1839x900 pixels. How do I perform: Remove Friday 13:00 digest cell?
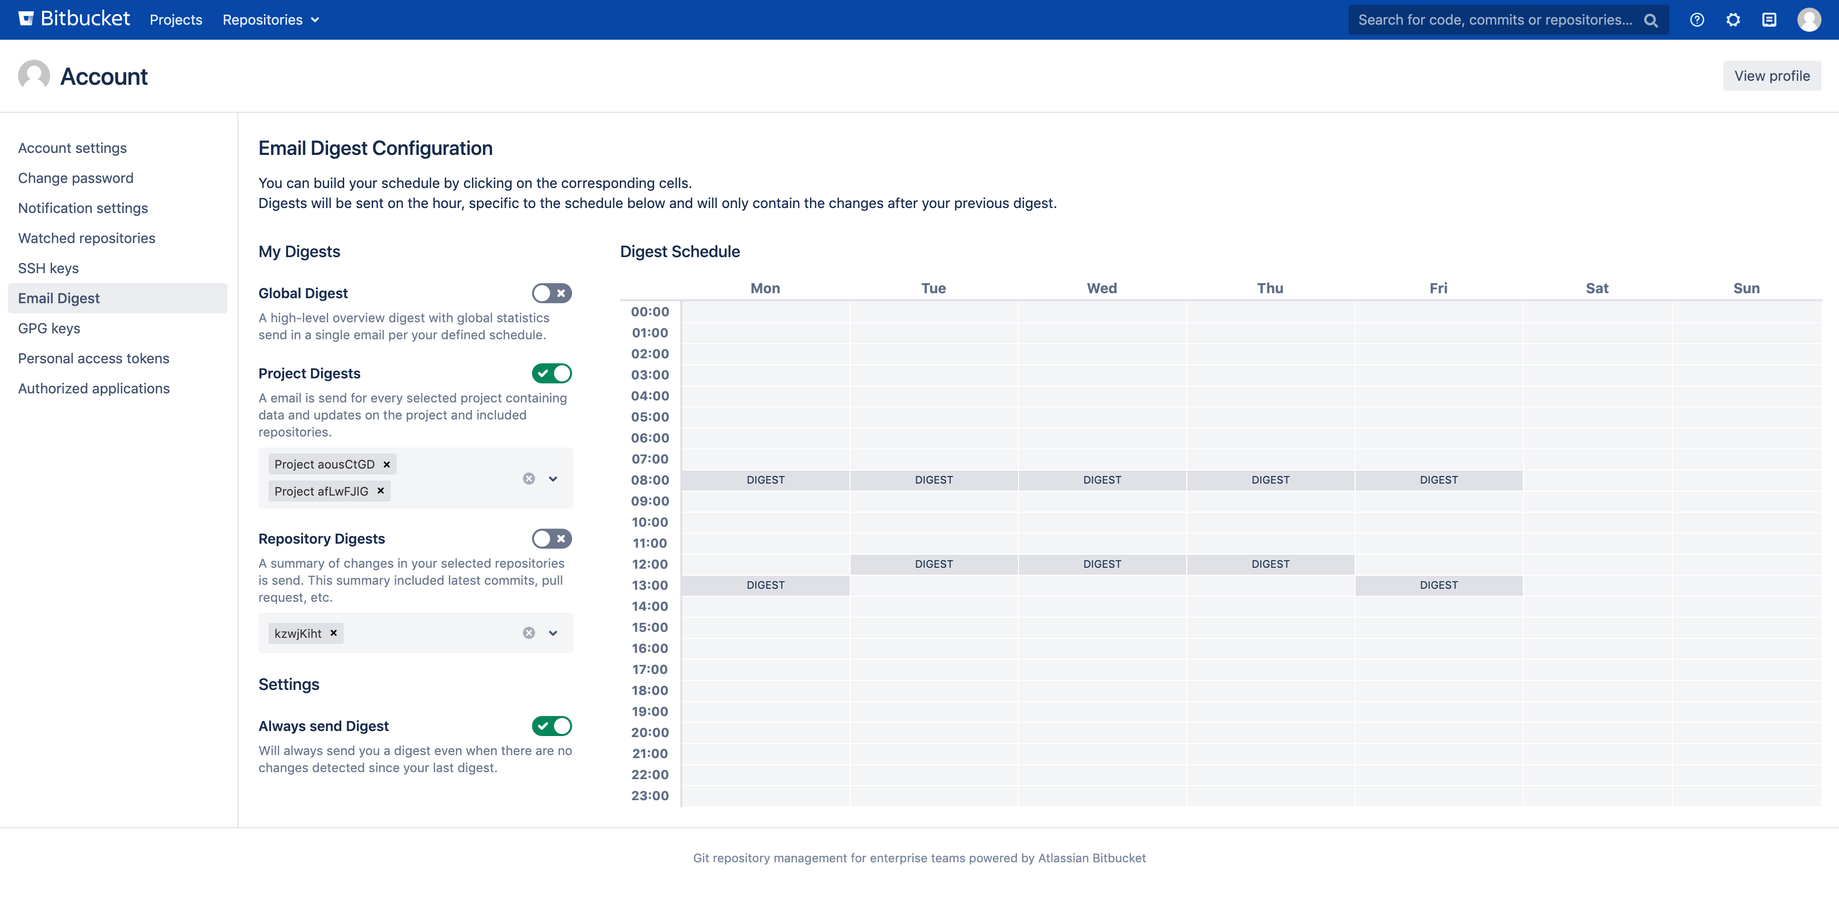[x=1439, y=585]
